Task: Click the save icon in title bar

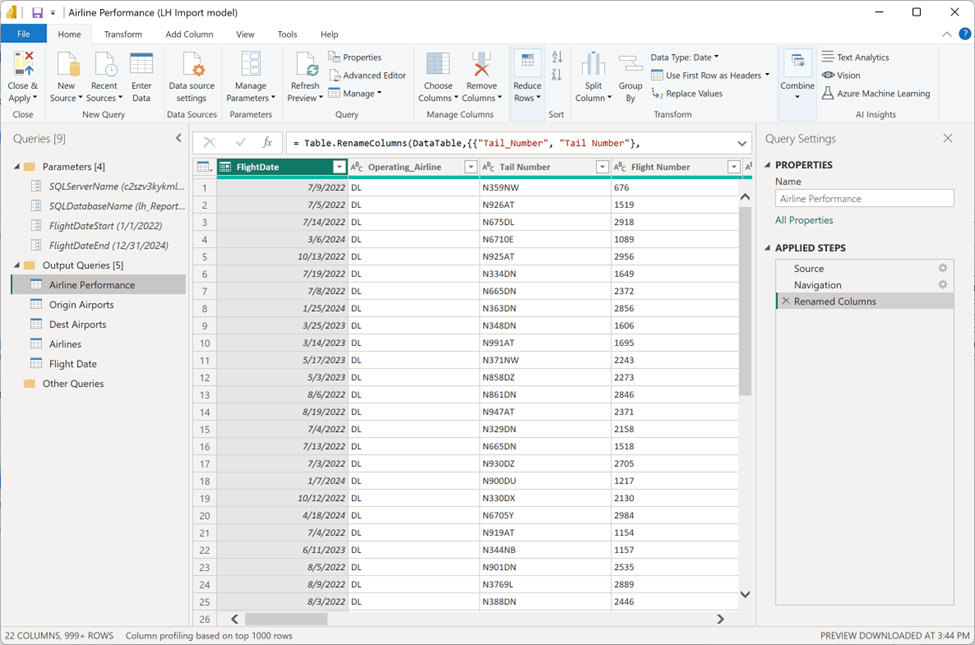Action: tap(37, 12)
